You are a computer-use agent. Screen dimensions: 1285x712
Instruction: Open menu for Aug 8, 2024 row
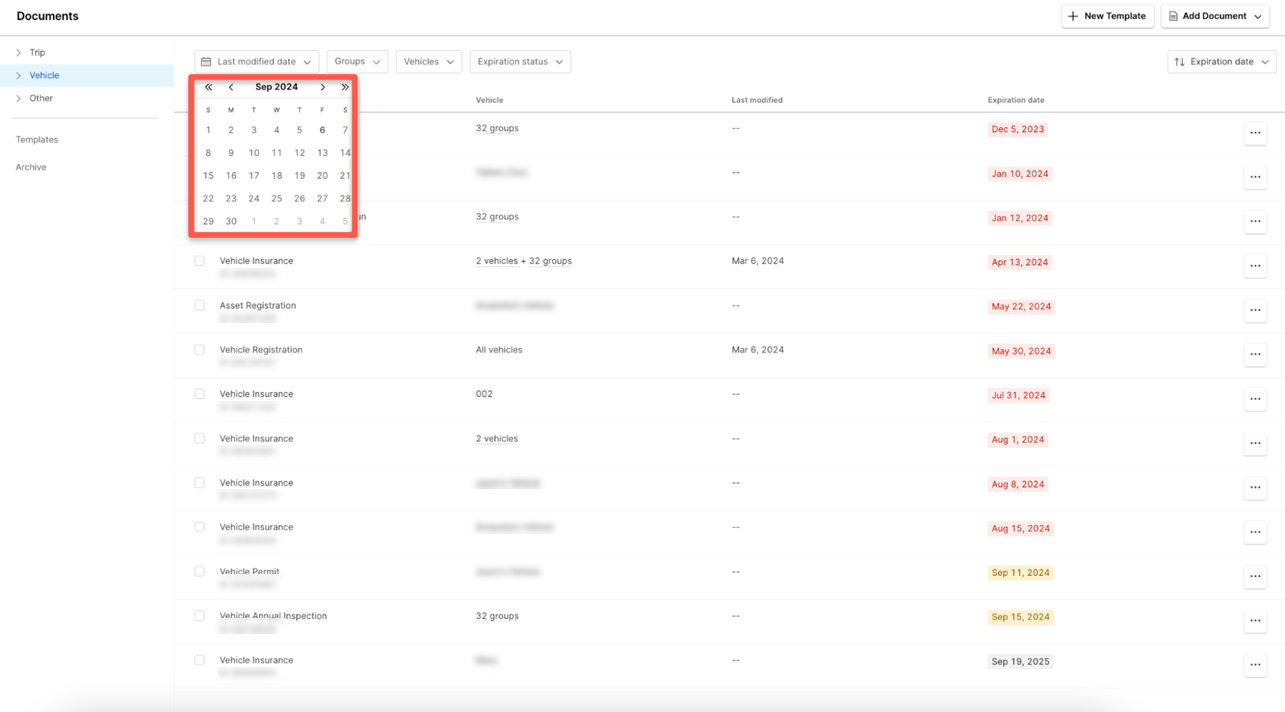1255,487
